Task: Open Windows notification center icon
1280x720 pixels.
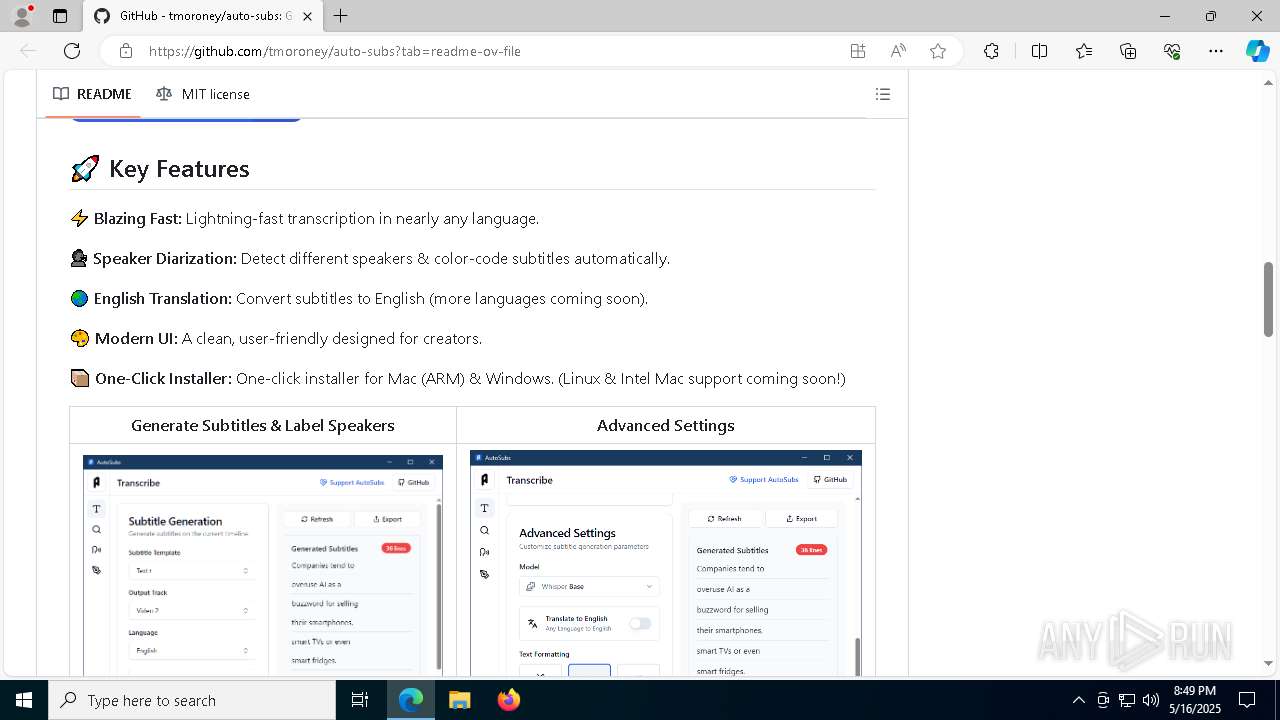Action: (1248, 700)
